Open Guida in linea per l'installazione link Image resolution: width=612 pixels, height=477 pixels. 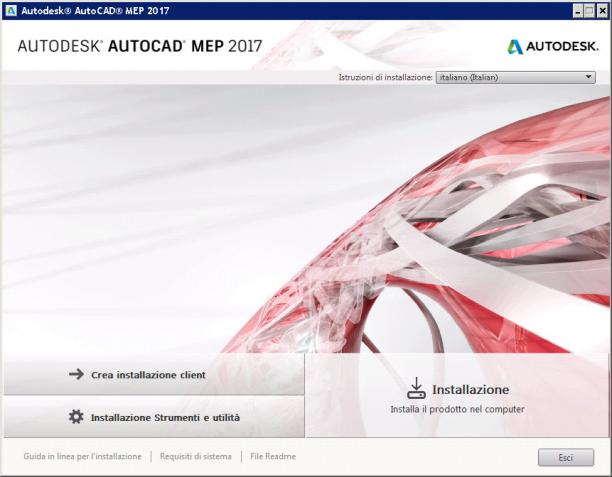(82, 456)
